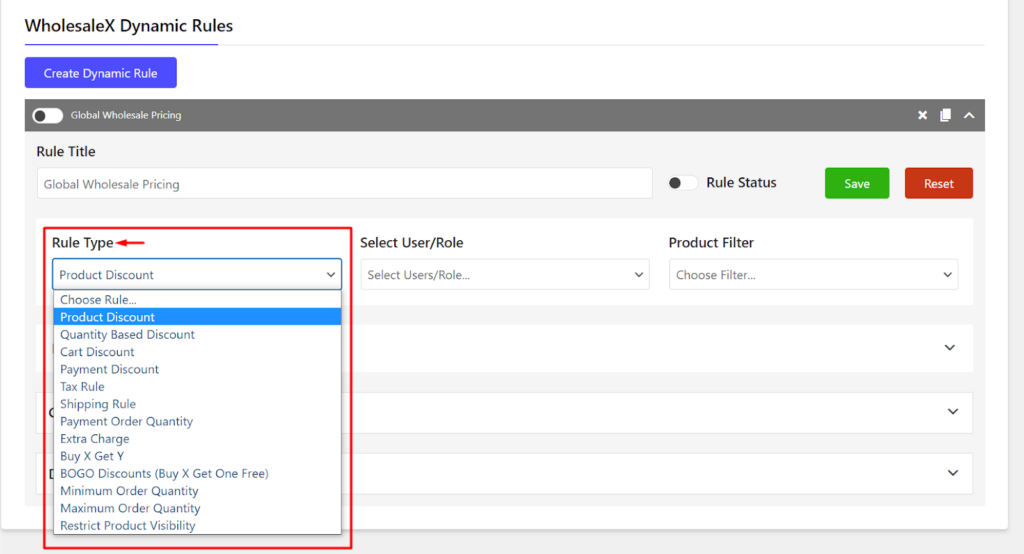Toggle the Global Wholesale Pricing header switch
1024x554 pixels.
click(x=47, y=115)
